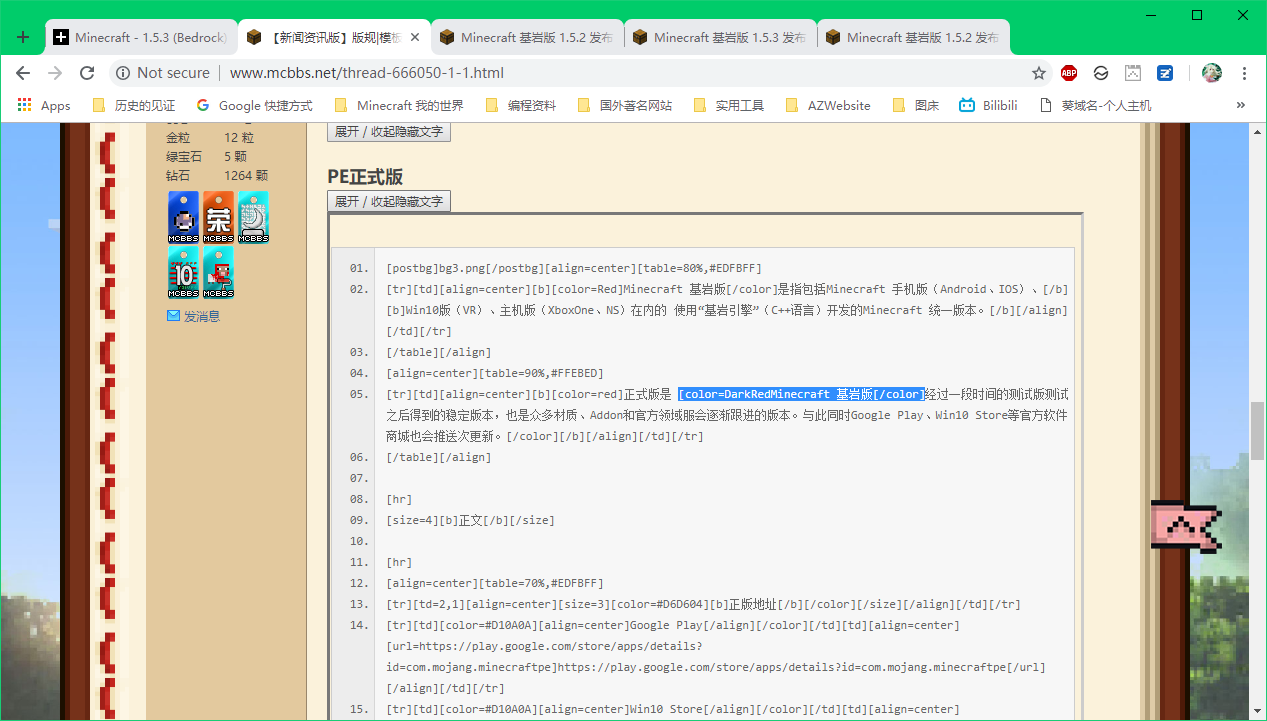Click the [size=4][b]正文[/b][/size] line
This screenshot has width=1267, height=721.
click(470, 520)
